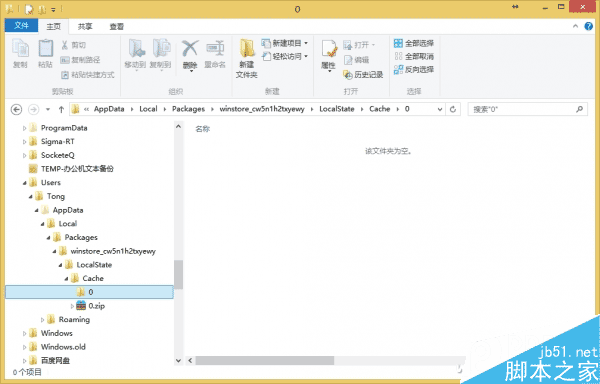Image resolution: width=600 pixels, height=384 pixels.
Task: Select the Windows.old folder in the tree
Action: [63, 347]
